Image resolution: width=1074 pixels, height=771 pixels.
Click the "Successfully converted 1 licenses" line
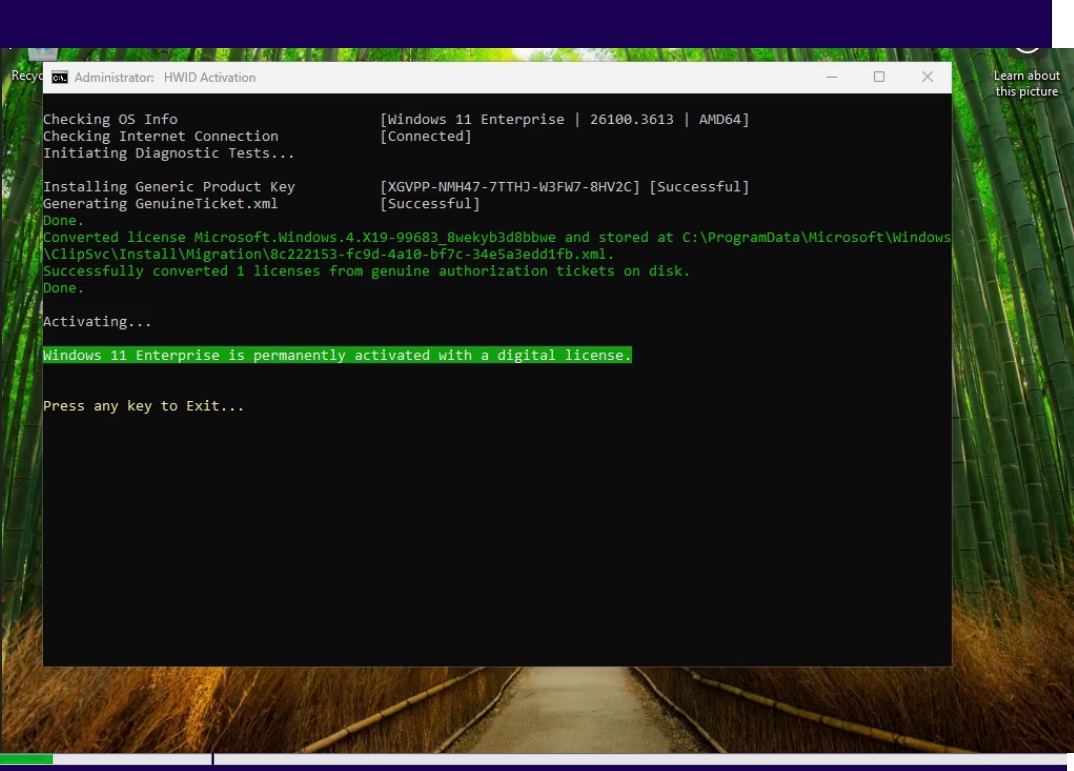coord(366,271)
